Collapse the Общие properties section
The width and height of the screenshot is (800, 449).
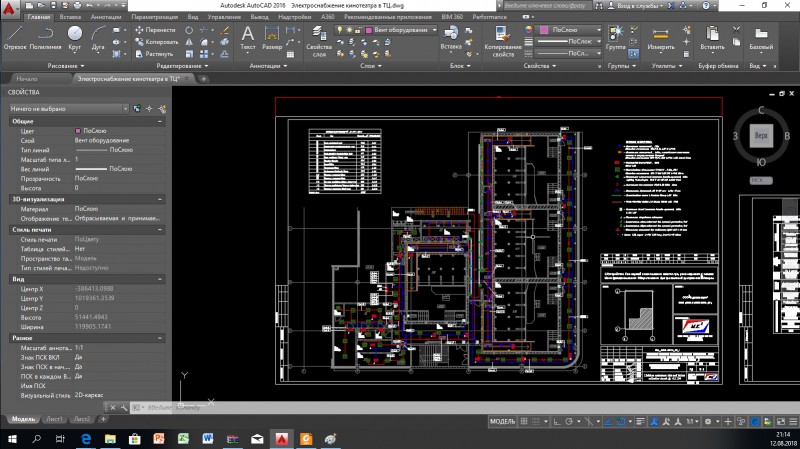pos(160,121)
